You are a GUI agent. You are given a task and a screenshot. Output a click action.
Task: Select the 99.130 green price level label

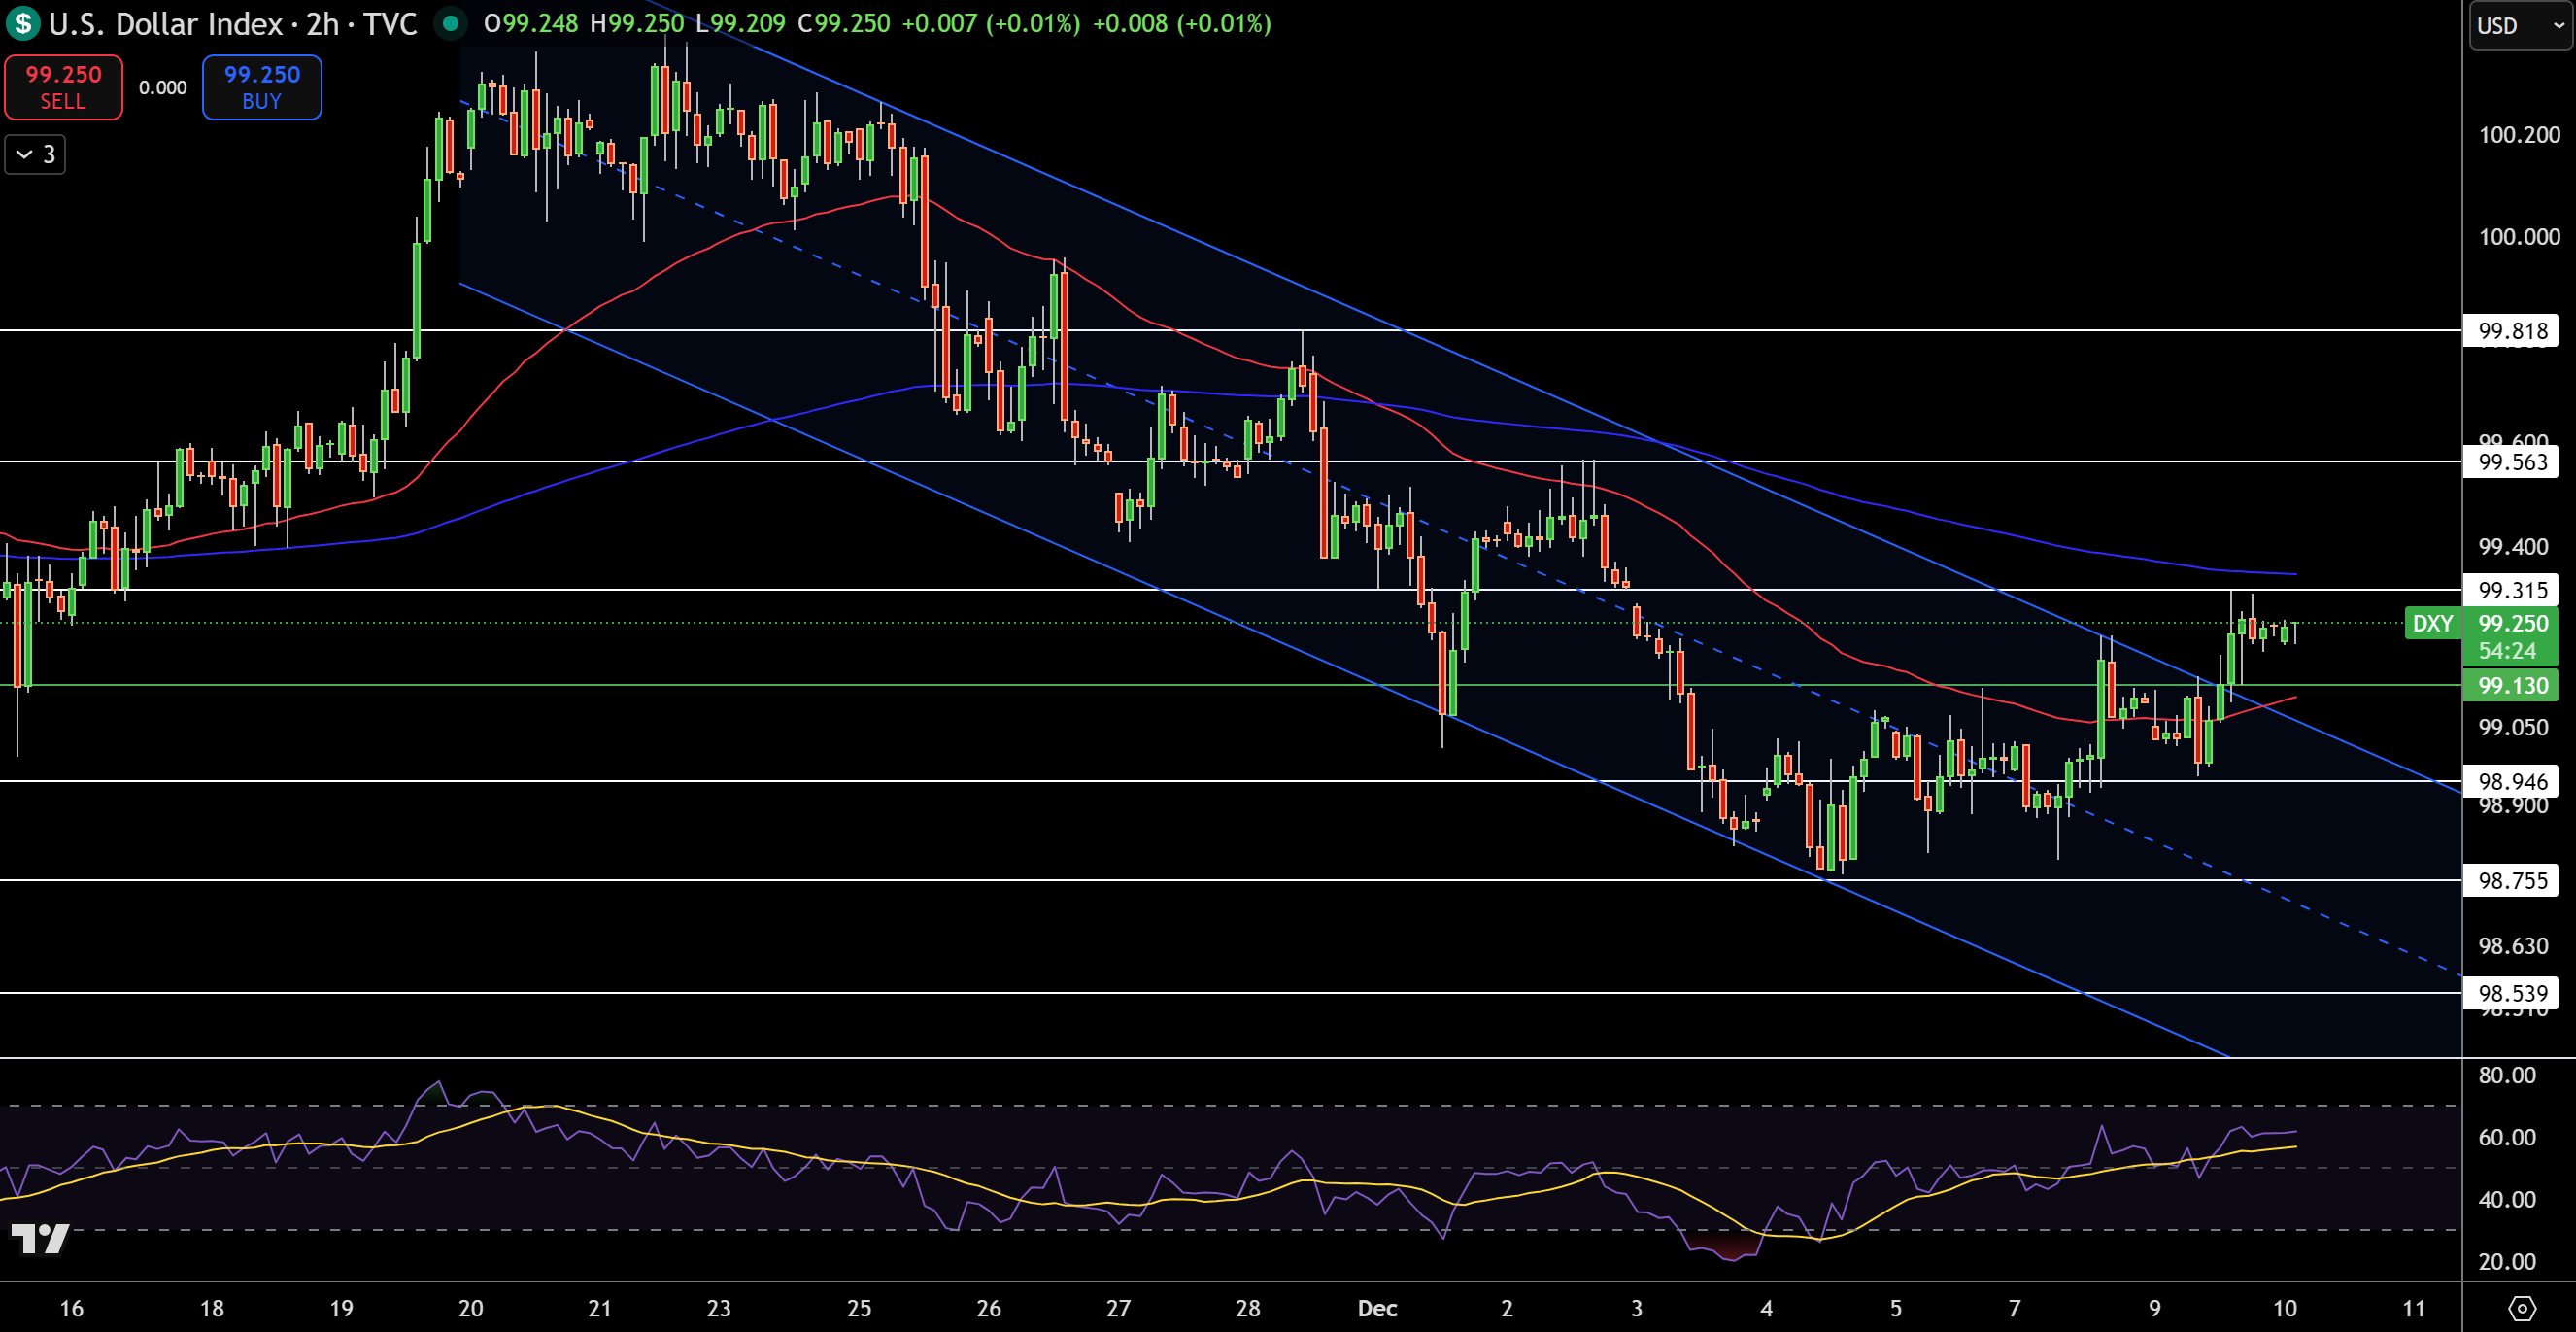2513,686
